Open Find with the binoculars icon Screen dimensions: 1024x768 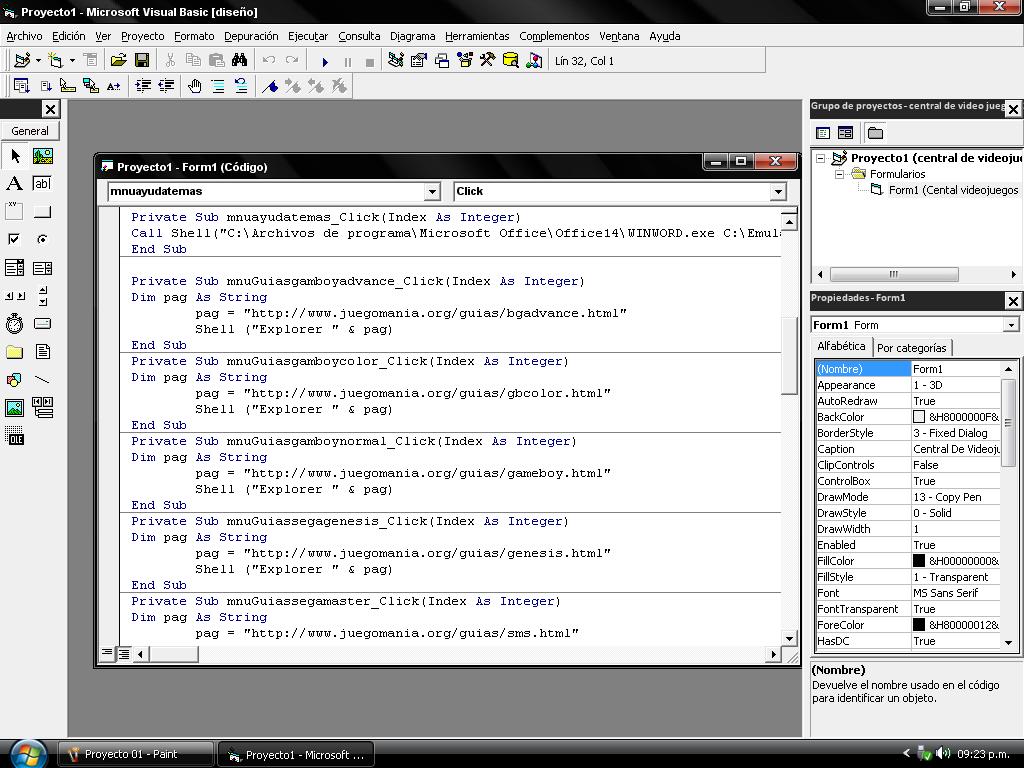pyautogui.click(x=240, y=61)
